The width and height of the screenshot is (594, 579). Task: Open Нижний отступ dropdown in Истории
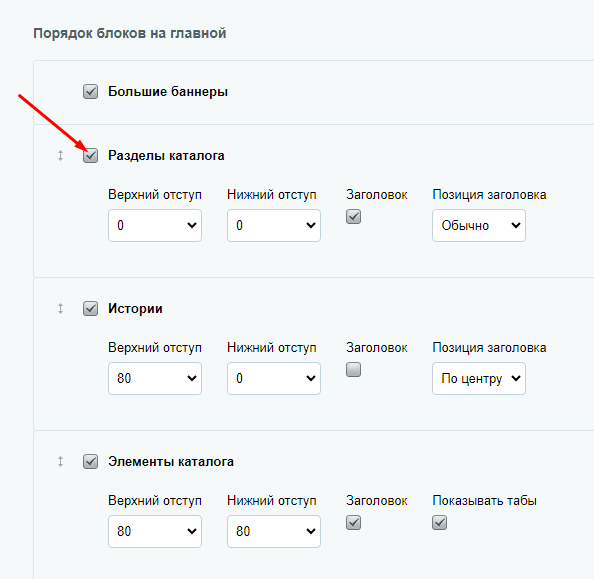point(274,378)
